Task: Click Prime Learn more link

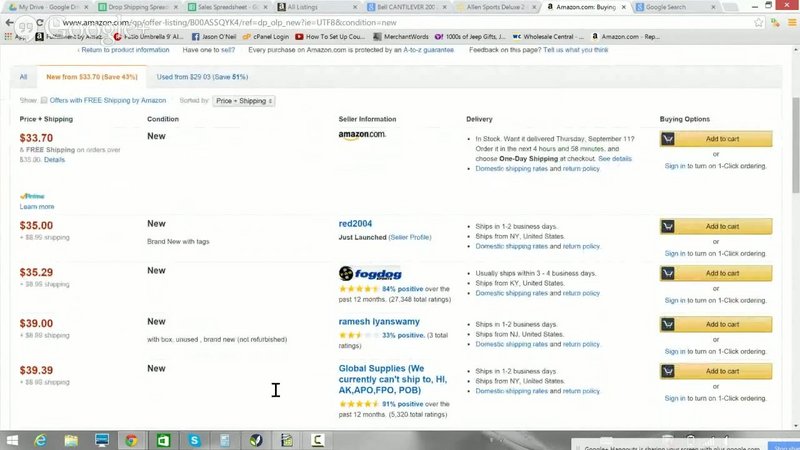Action: [x=37, y=207]
